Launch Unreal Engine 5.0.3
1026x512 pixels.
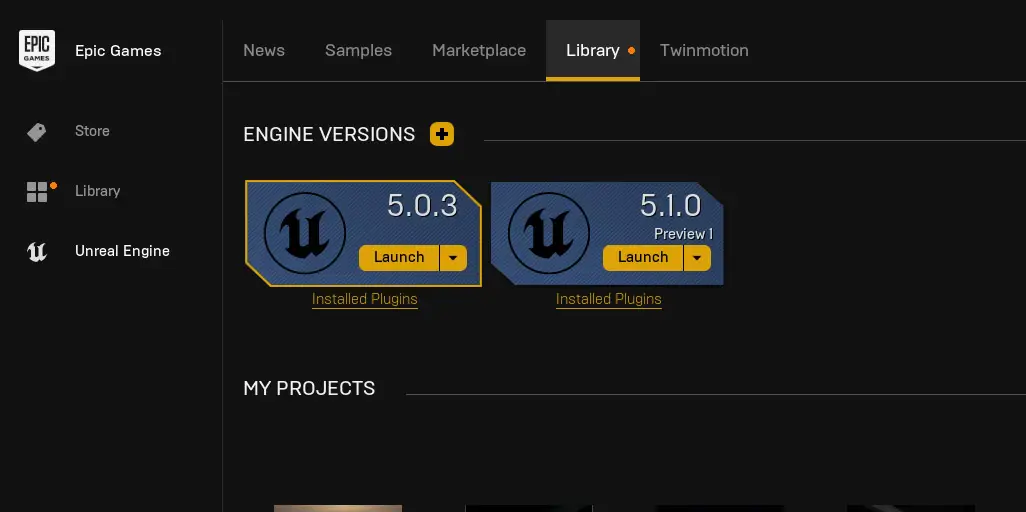[399, 258]
